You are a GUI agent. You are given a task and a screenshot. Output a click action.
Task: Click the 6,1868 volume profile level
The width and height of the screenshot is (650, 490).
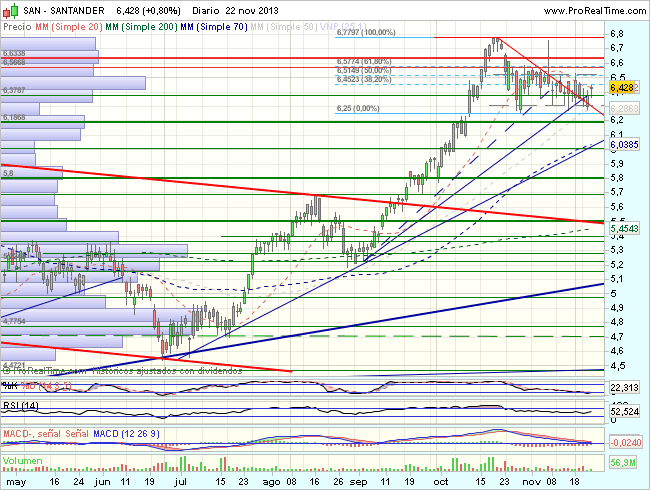[14, 118]
